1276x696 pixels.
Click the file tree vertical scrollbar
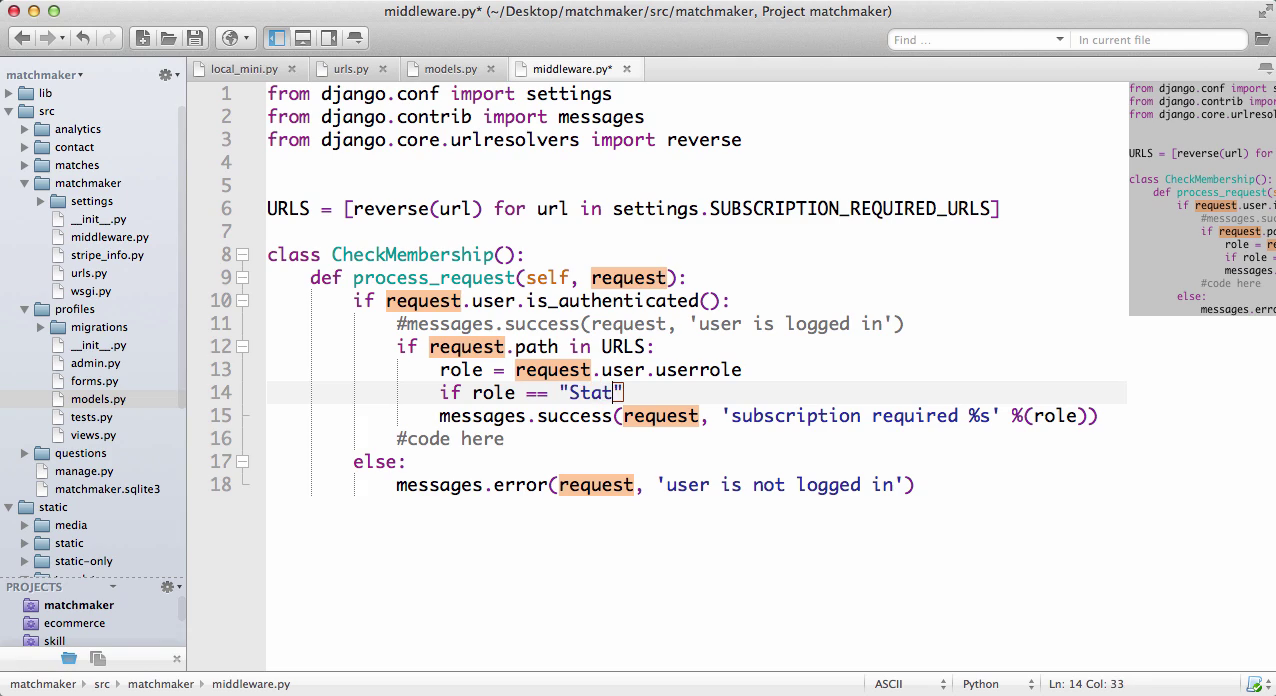[x=181, y=256]
